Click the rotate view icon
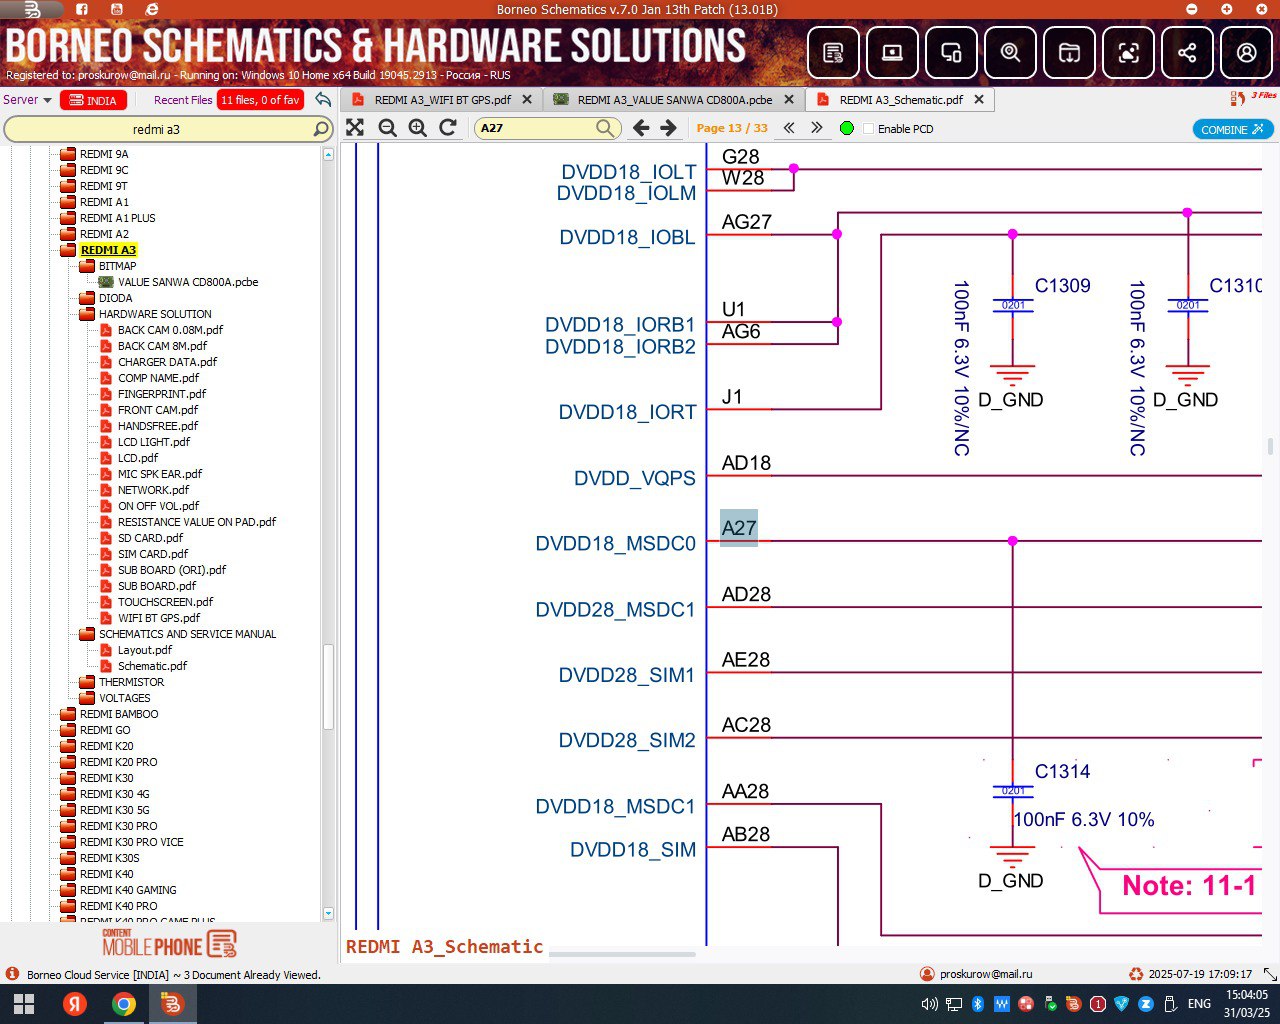Screen dimensions: 1280x1024 point(447,128)
